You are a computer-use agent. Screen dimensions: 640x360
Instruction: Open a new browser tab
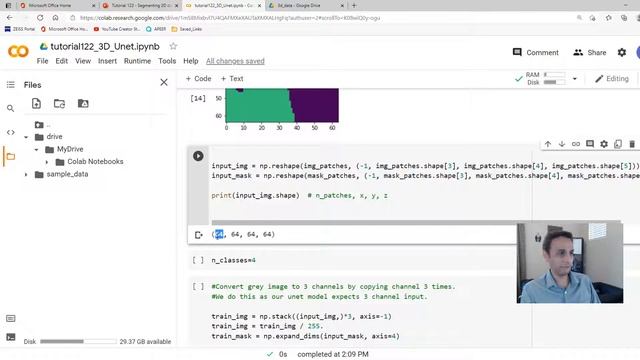click(x=354, y=6)
